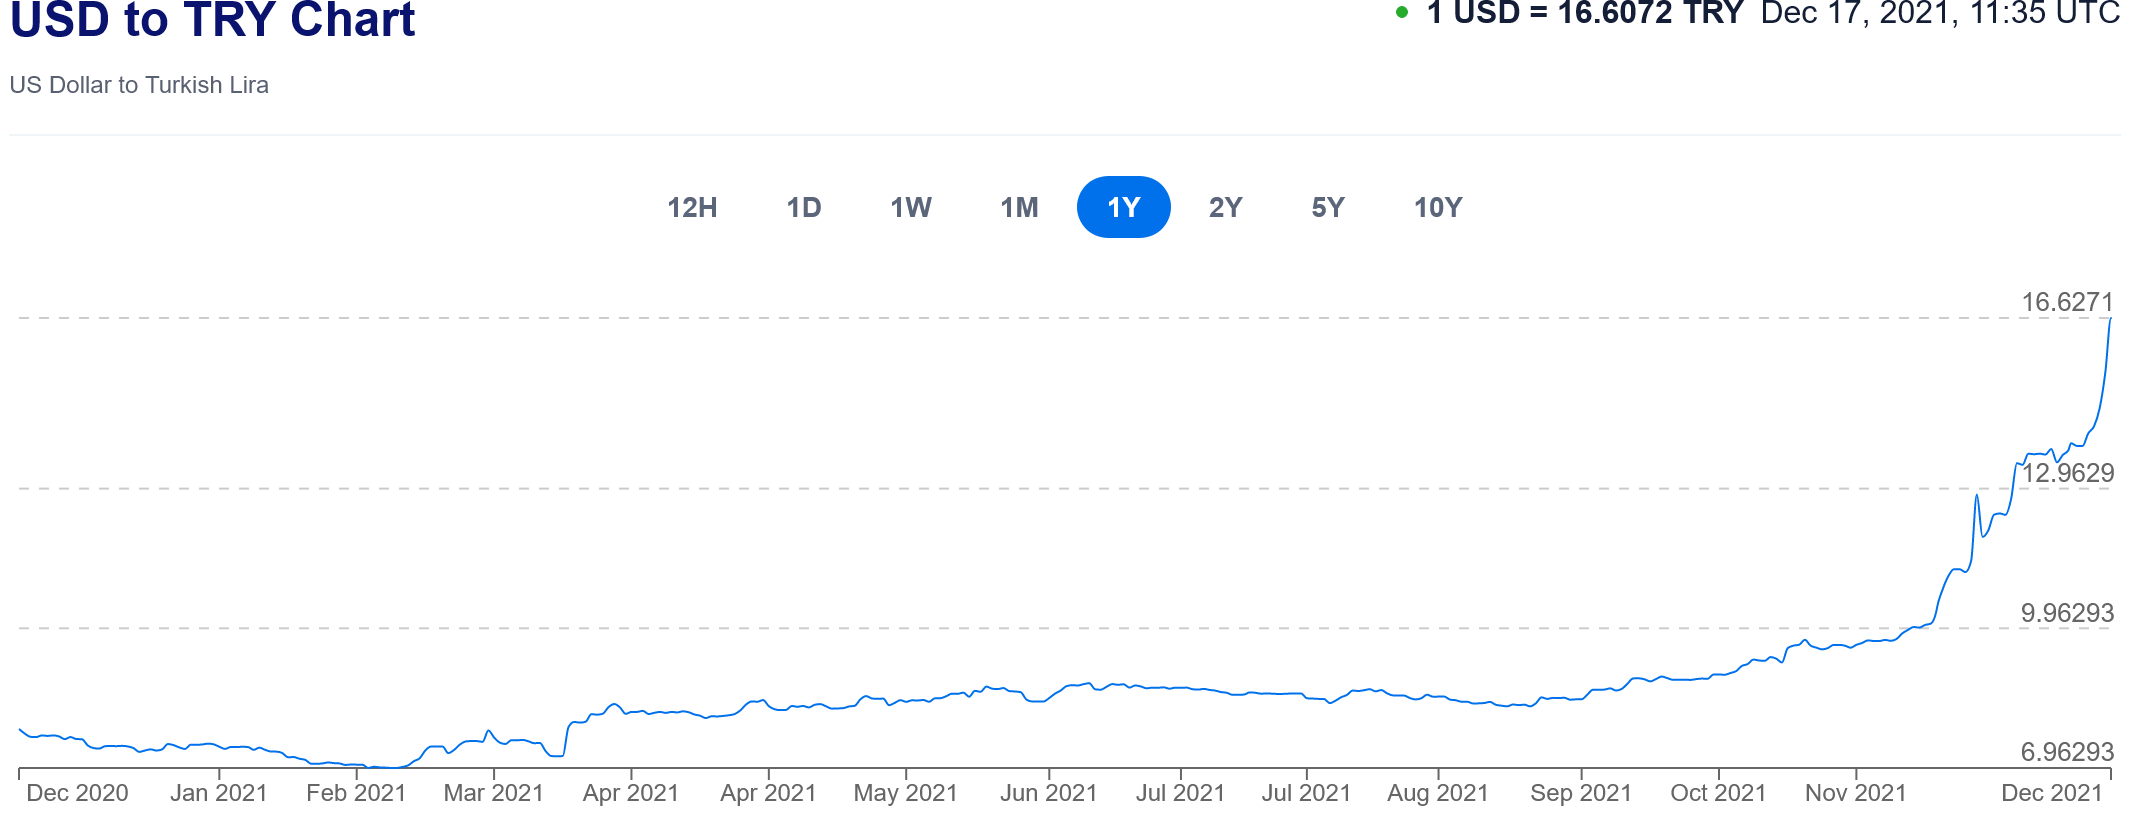The height and width of the screenshot is (838, 2154).
Task: Click the 12.9629 y-axis label
Action: coord(2067,473)
